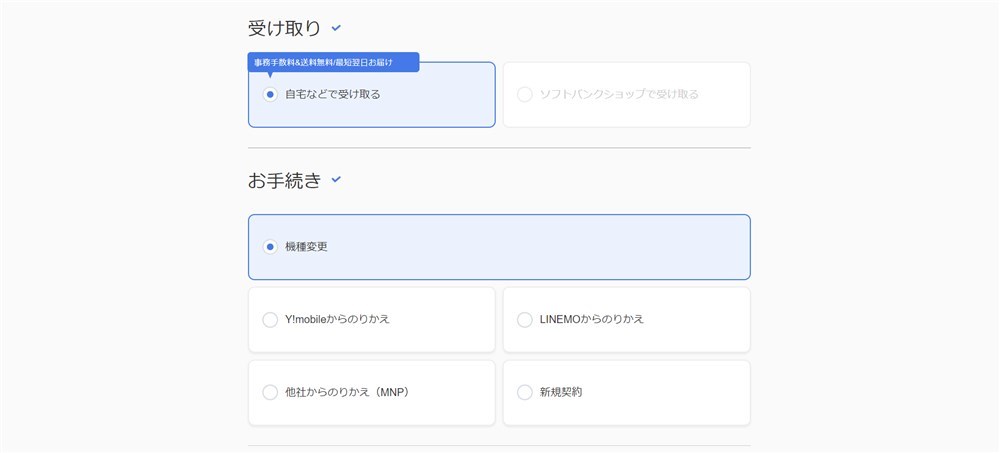The height and width of the screenshot is (453, 1000).
Task: Click the 事務手数料&送料無料 tooltip badge
Action: pos(333,63)
